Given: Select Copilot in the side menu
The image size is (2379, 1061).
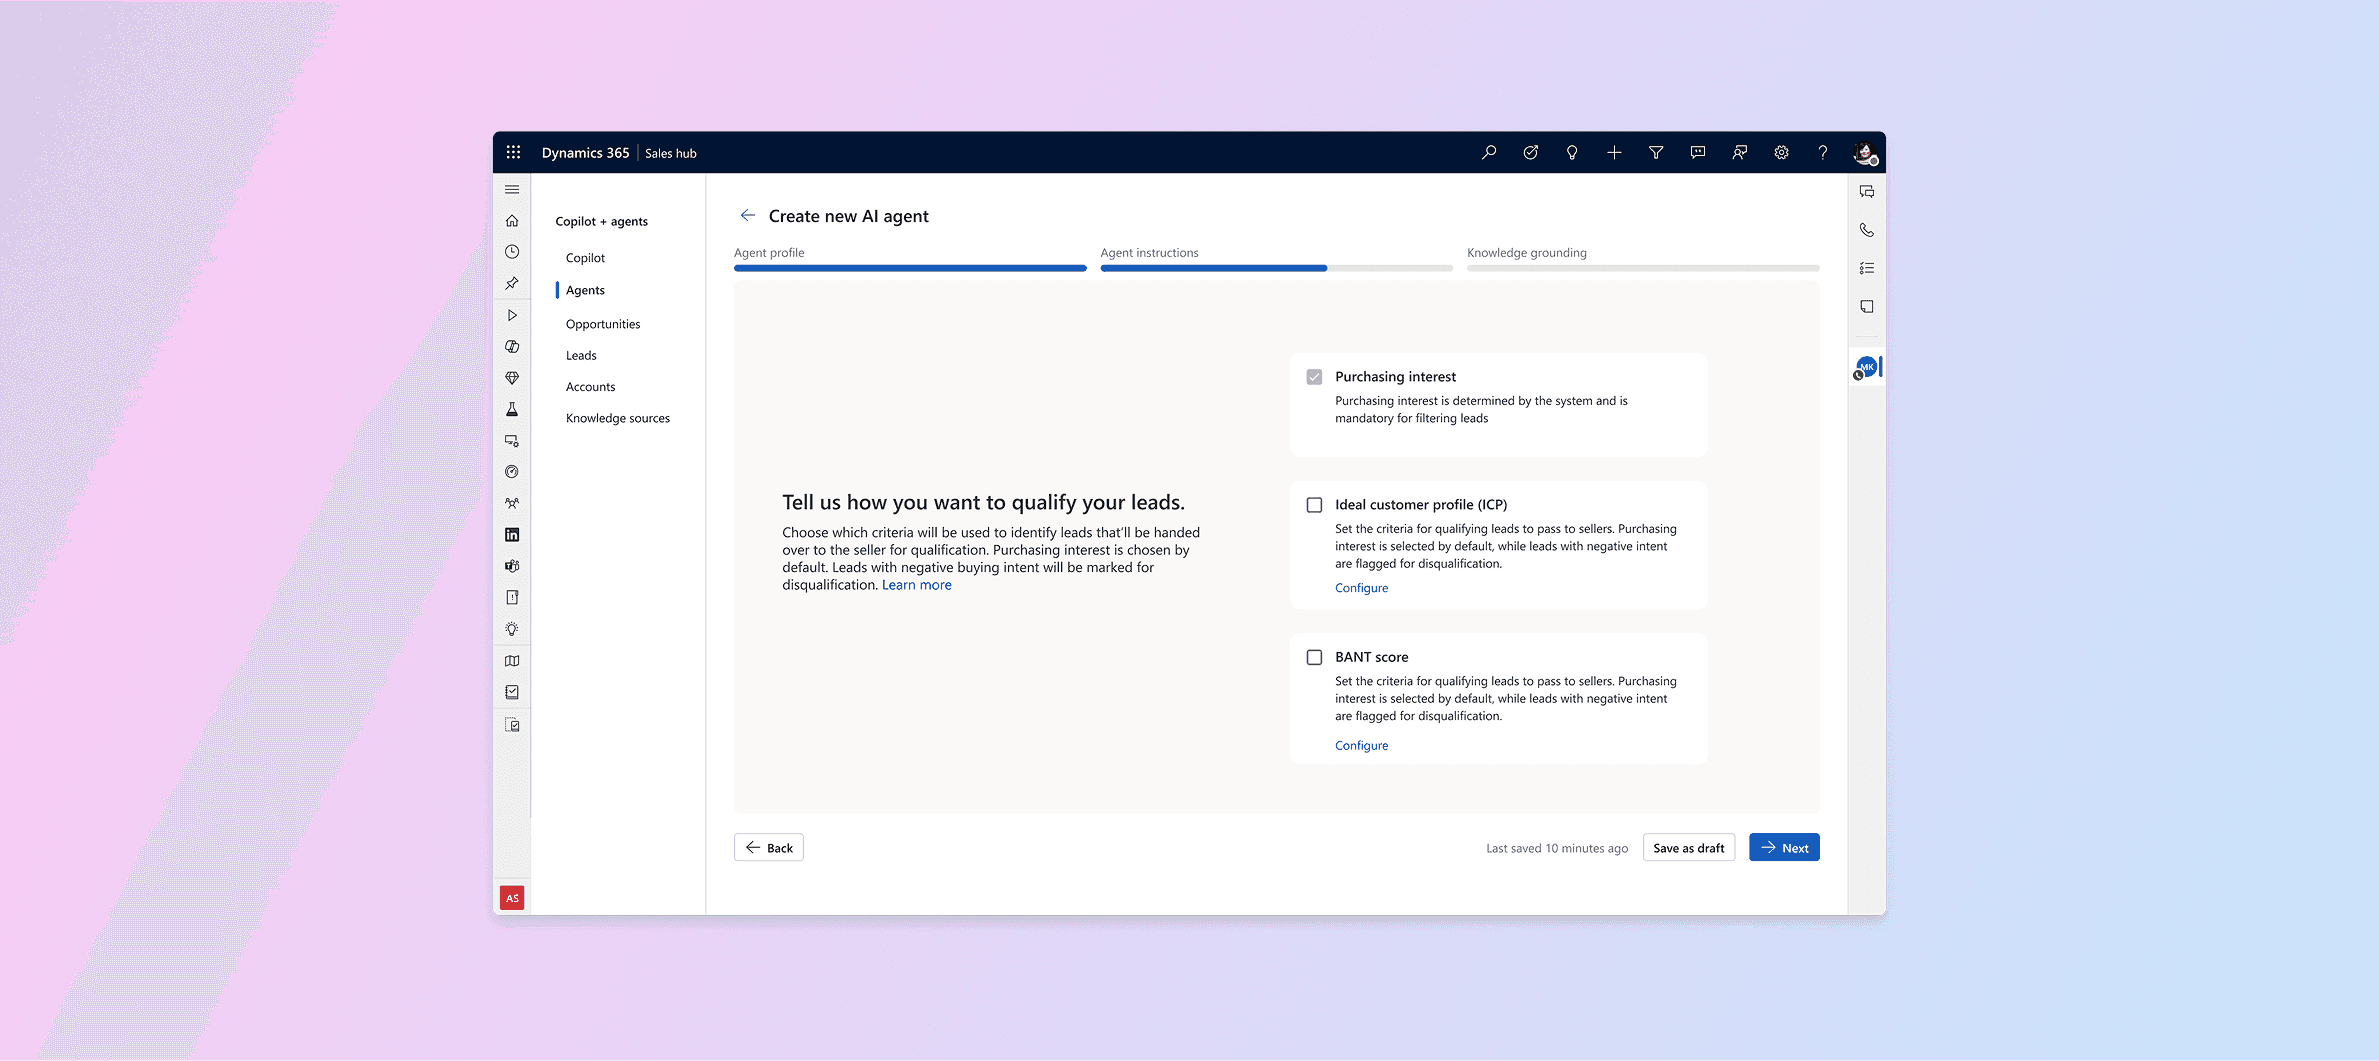Looking at the screenshot, I should coord(585,258).
